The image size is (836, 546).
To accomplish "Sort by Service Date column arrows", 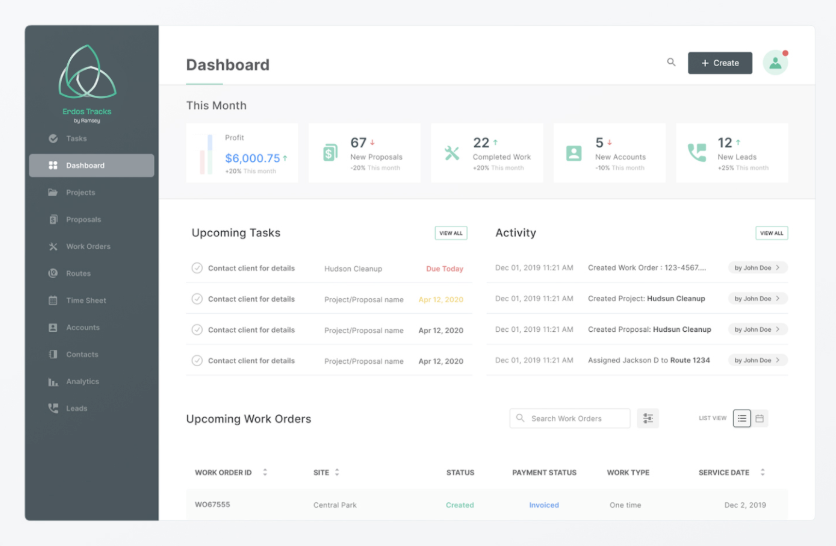I will pyautogui.click(x=762, y=472).
